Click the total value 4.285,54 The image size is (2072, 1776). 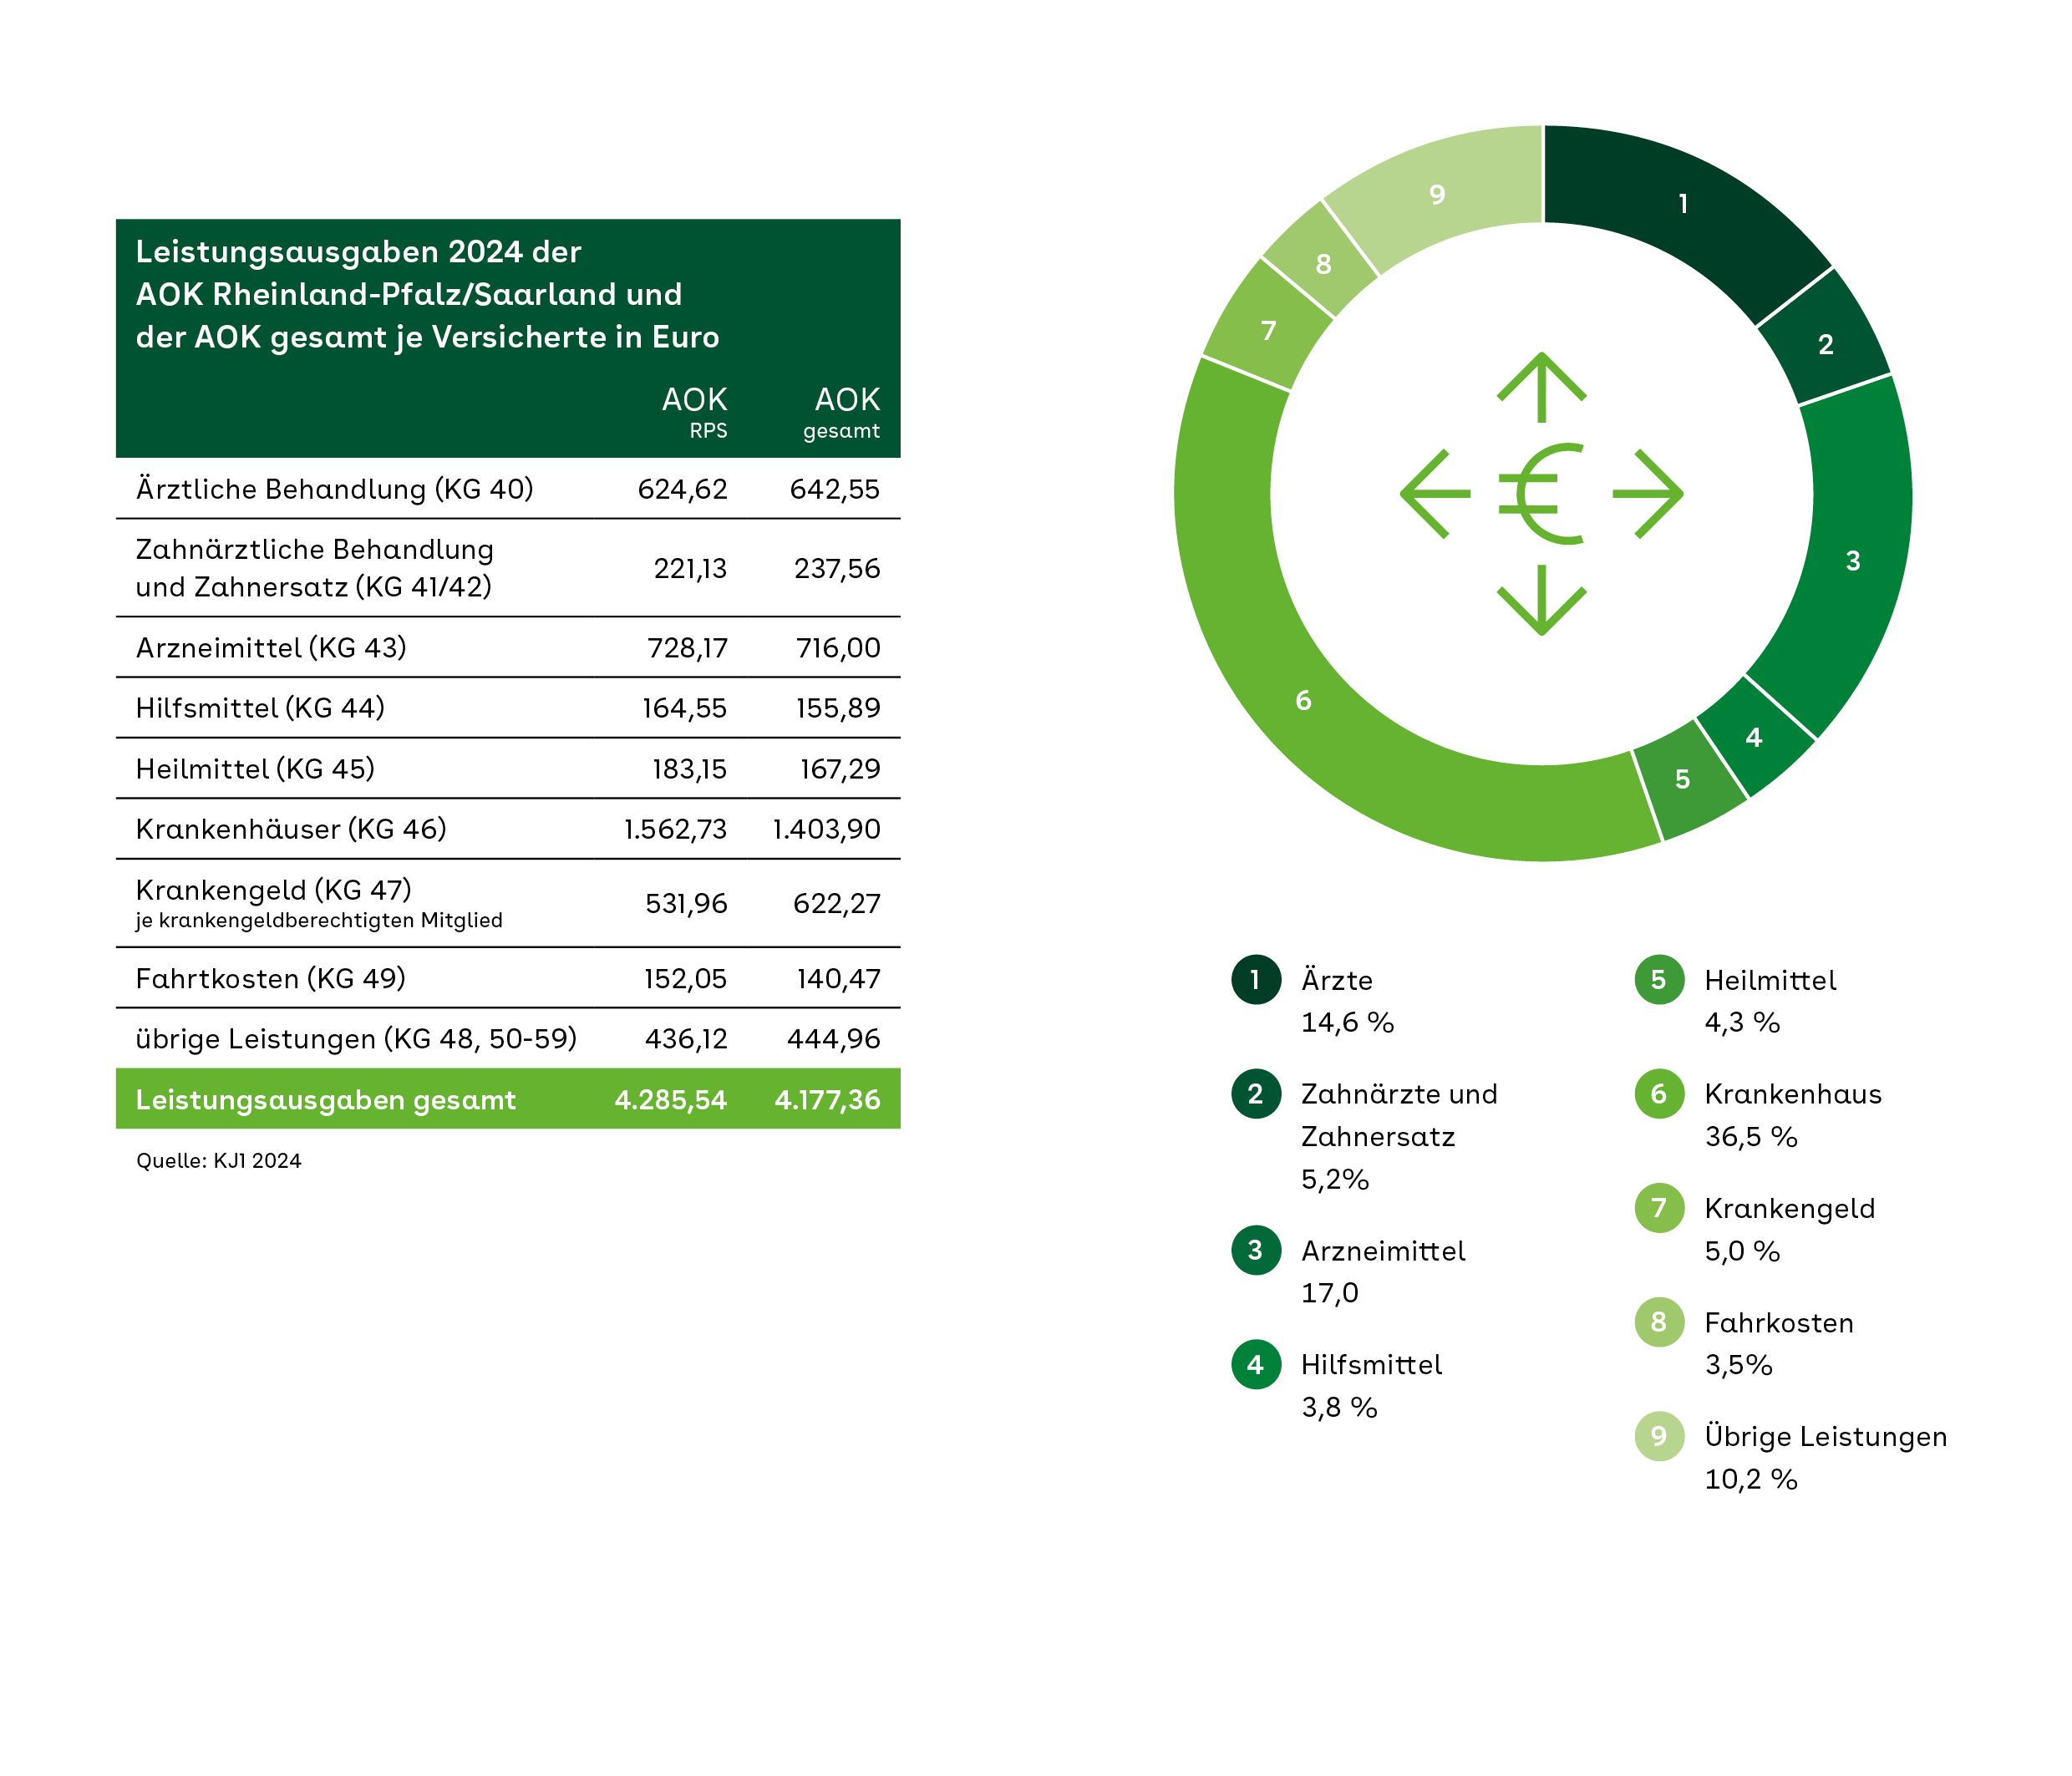670,1100
